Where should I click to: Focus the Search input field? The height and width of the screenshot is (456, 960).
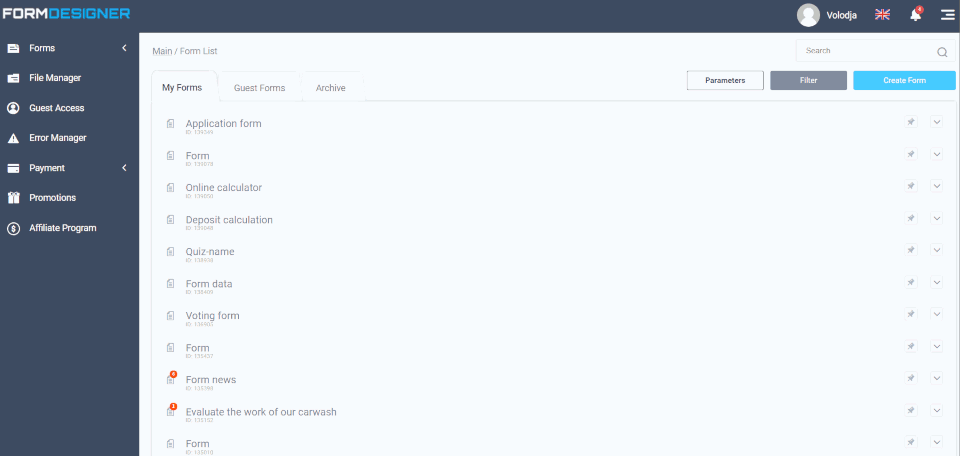[876, 51]
